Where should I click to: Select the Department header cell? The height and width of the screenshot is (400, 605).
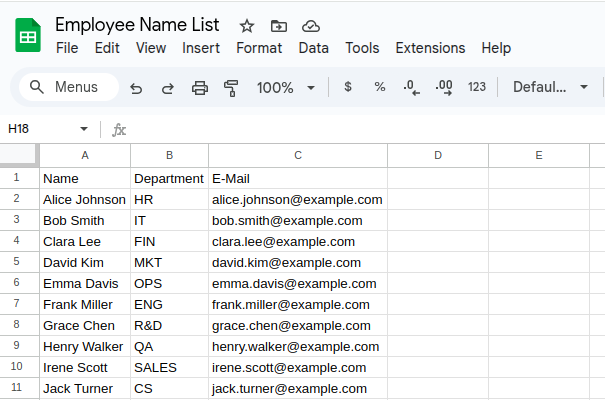(x=169, y=178)
